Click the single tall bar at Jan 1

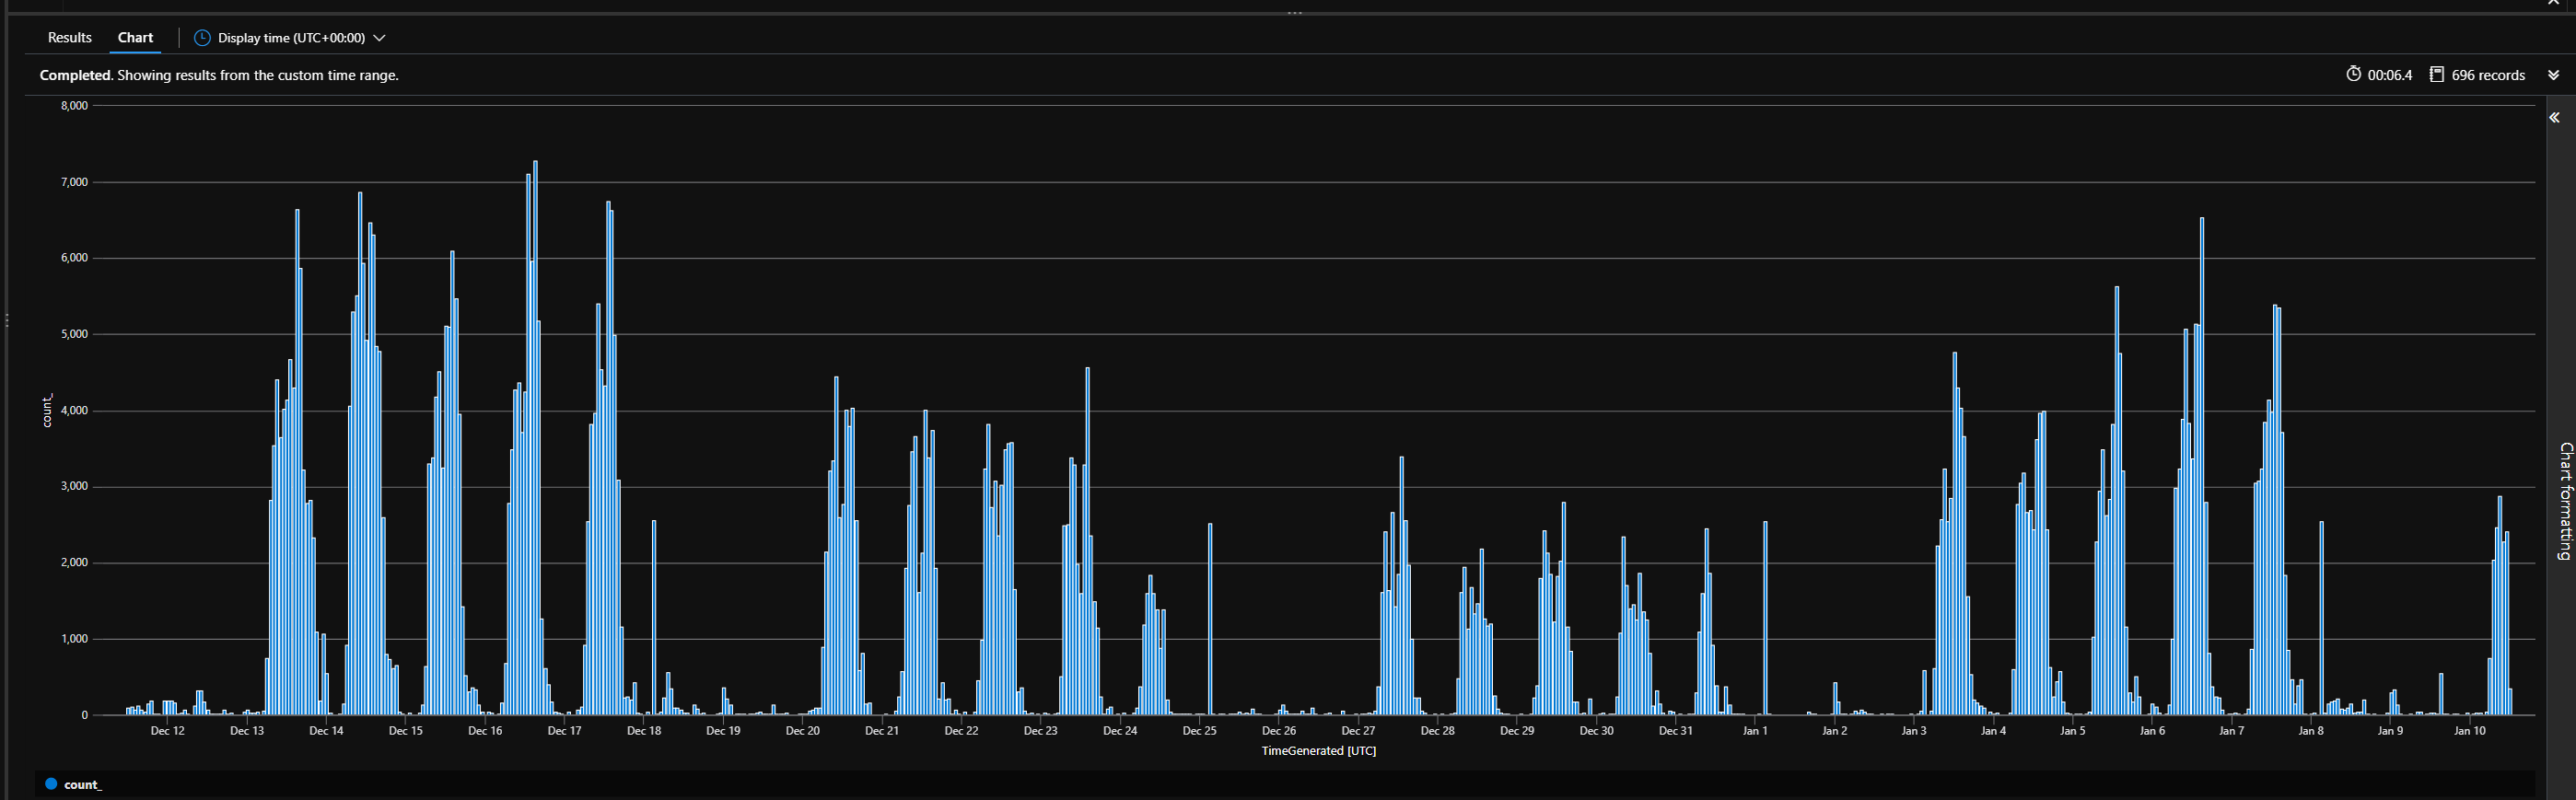pos(1765,620)
